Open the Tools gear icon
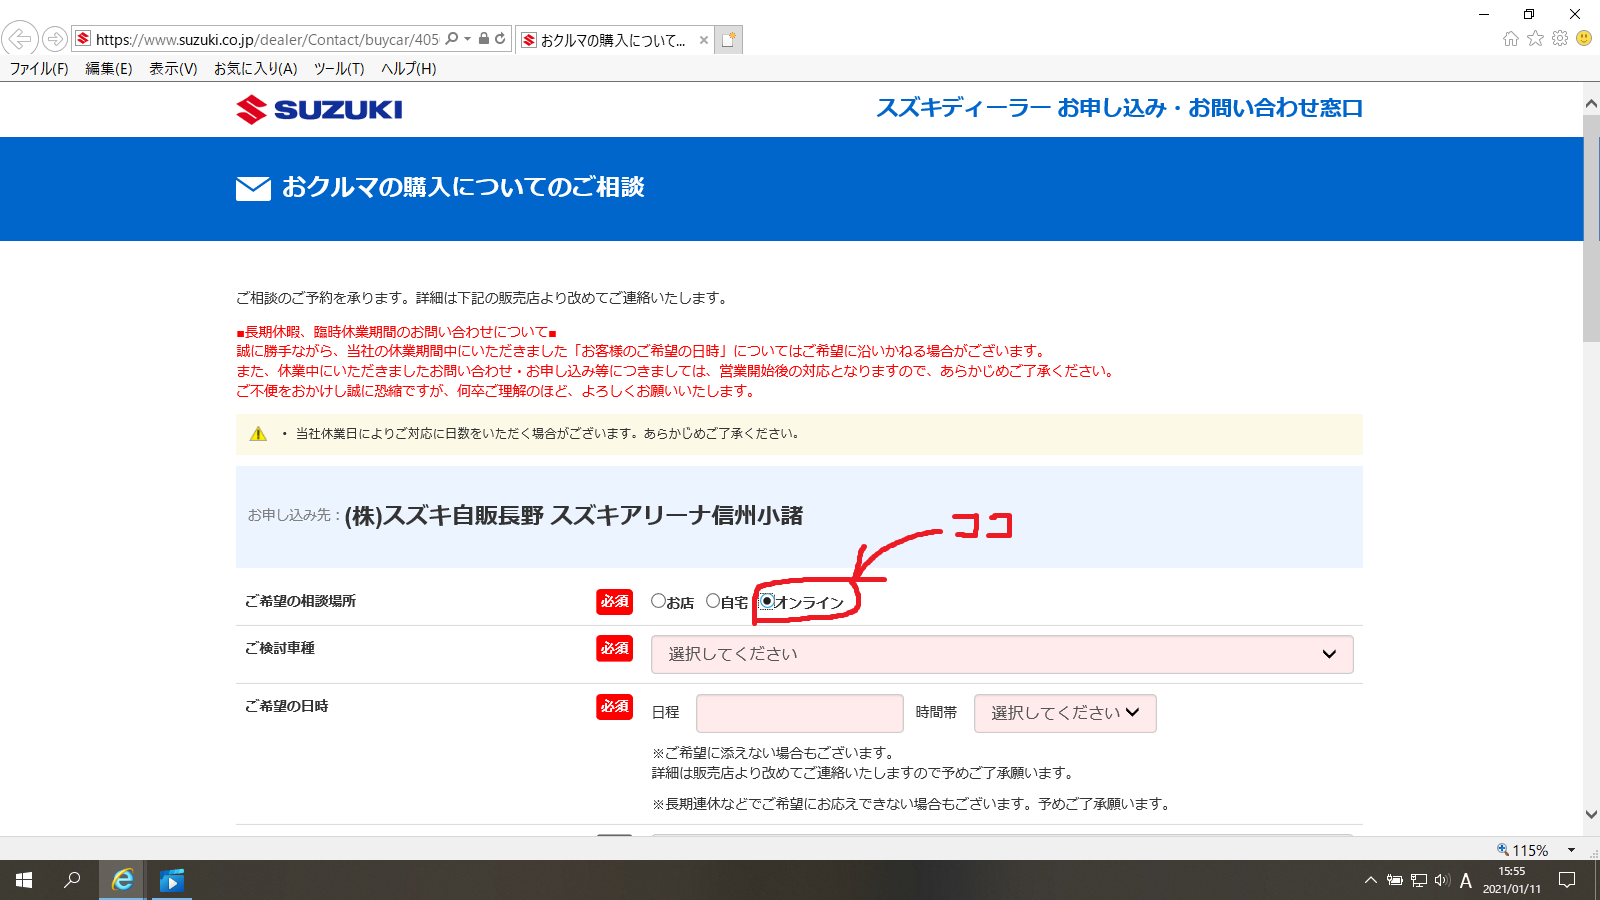Screen dimensions: 1600x900 (1560, 39)
